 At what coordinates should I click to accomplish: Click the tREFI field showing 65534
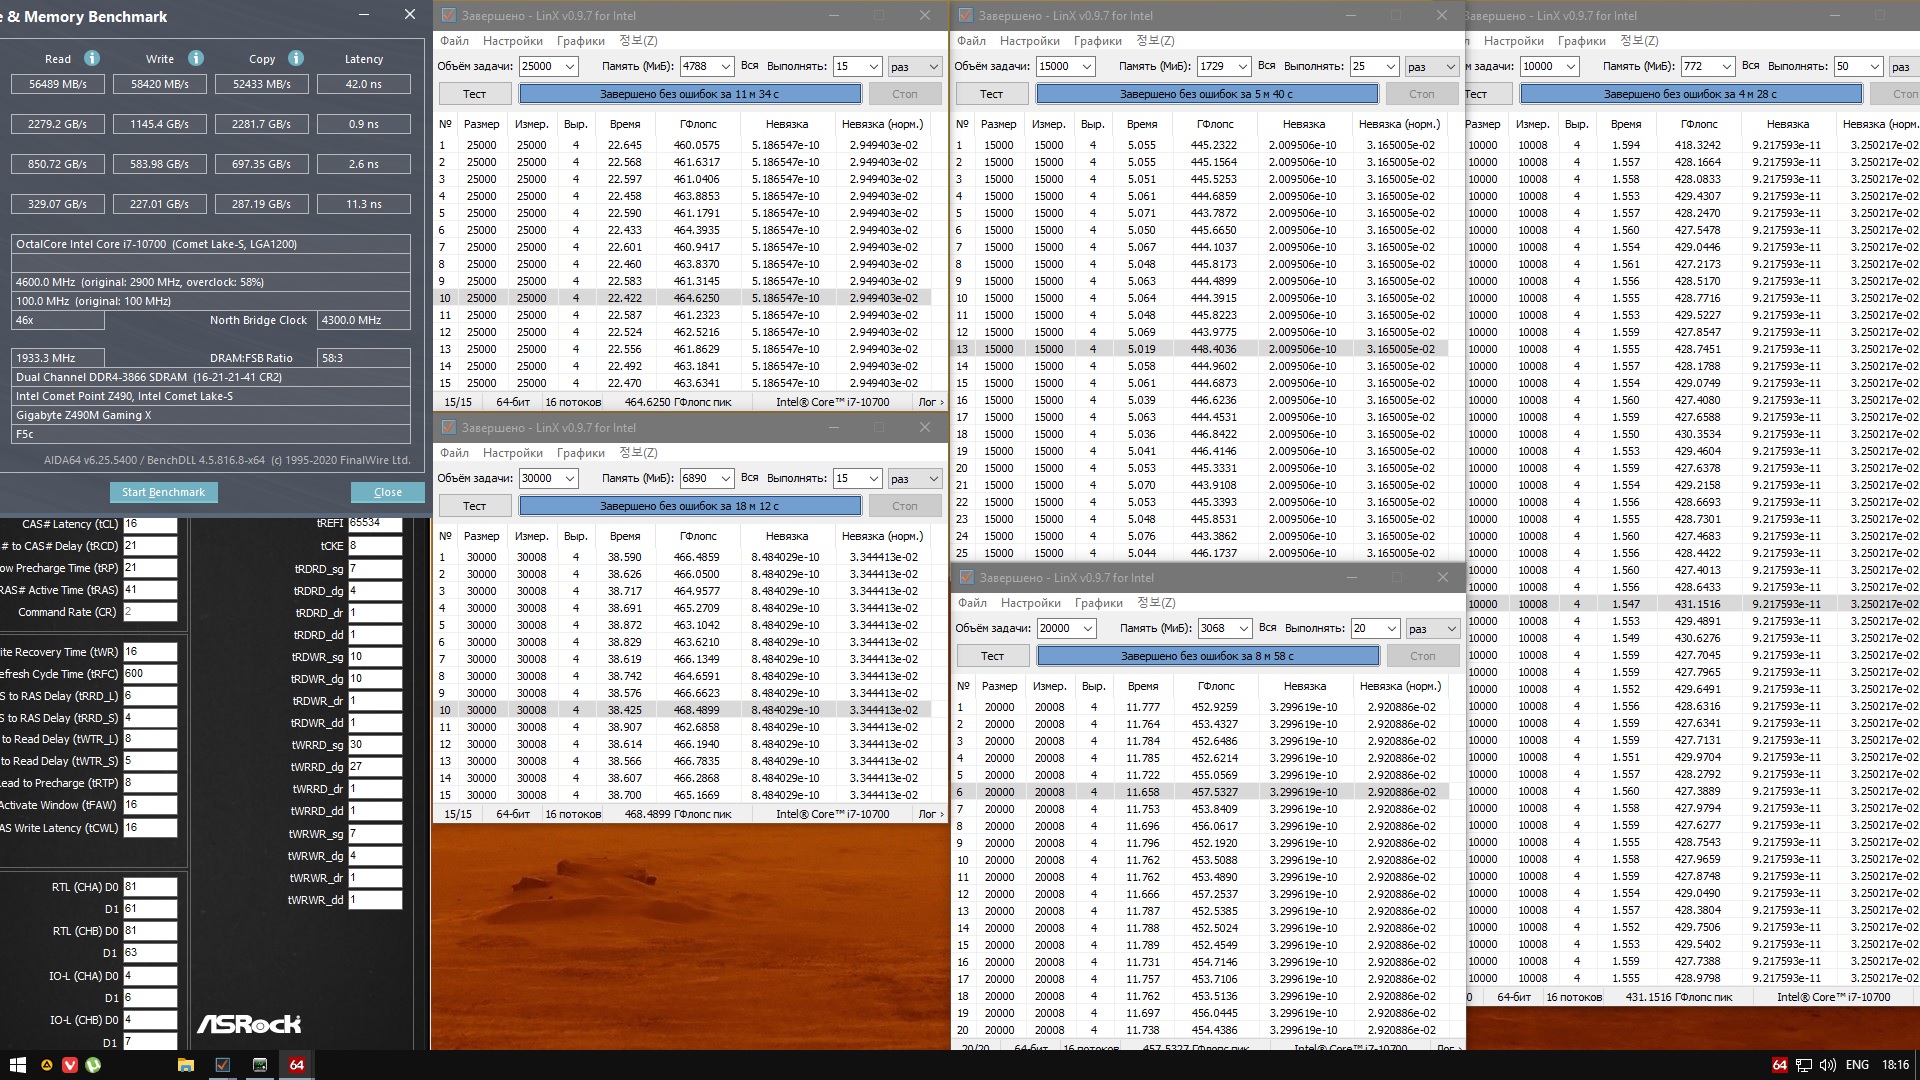[x=374, y=523]
